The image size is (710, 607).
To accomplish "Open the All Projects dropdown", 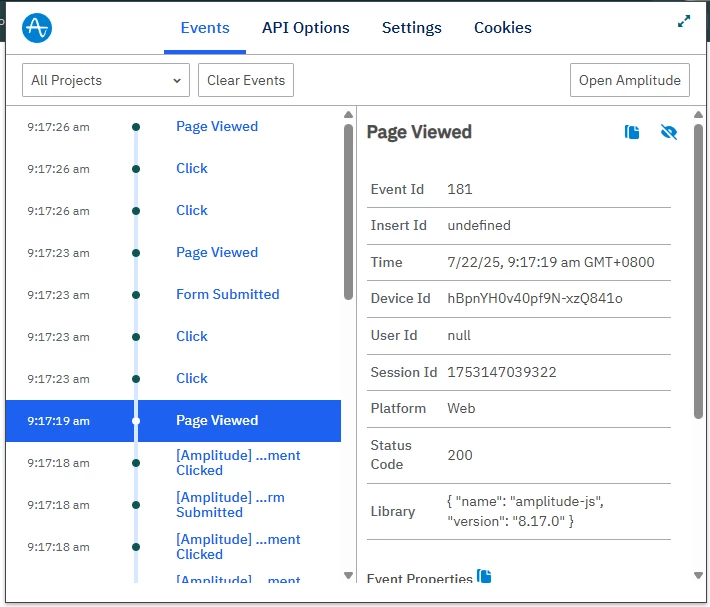I will coord(106,80).
